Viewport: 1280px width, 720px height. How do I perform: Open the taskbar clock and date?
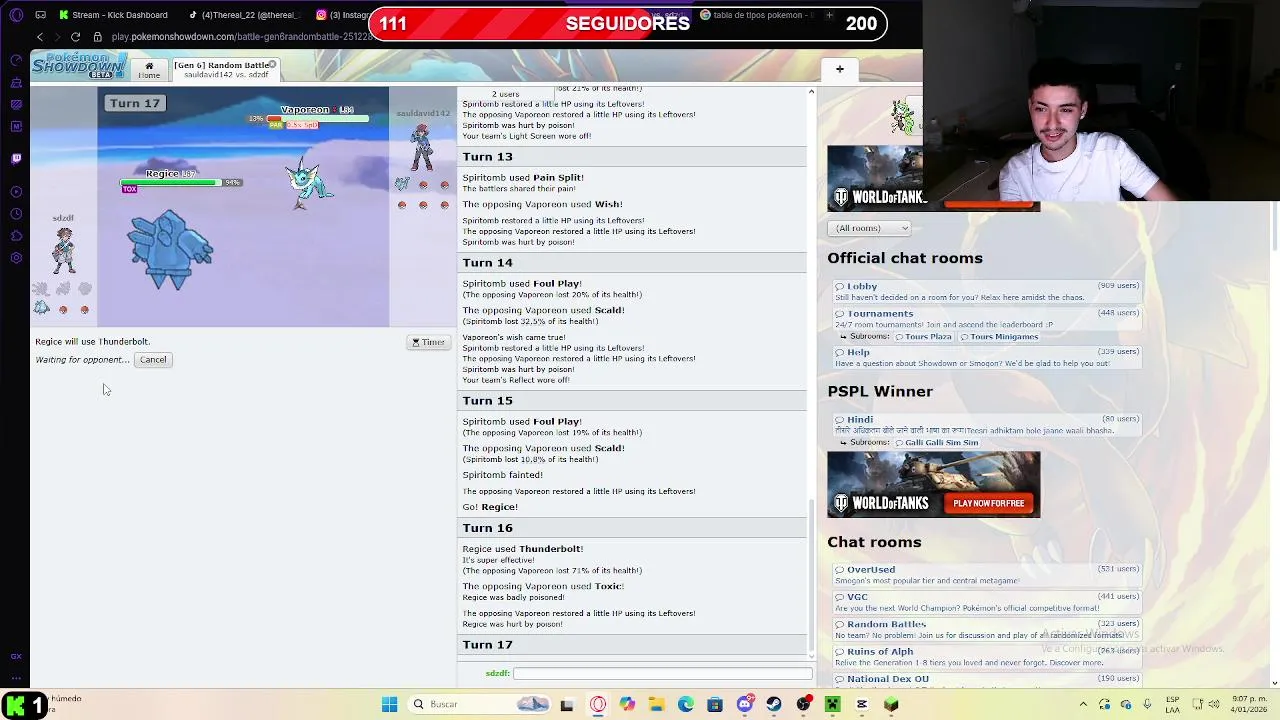click(1247, 704)
